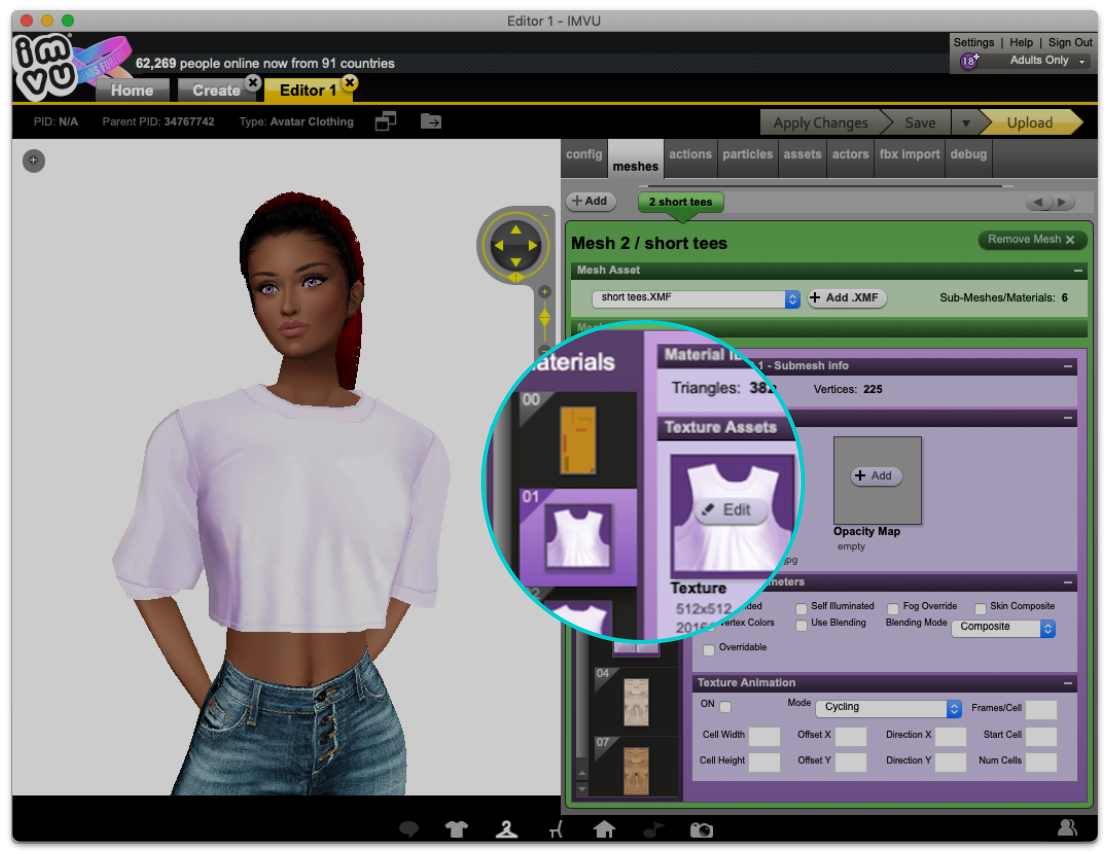Switch to the assets tab

[802, 155]
